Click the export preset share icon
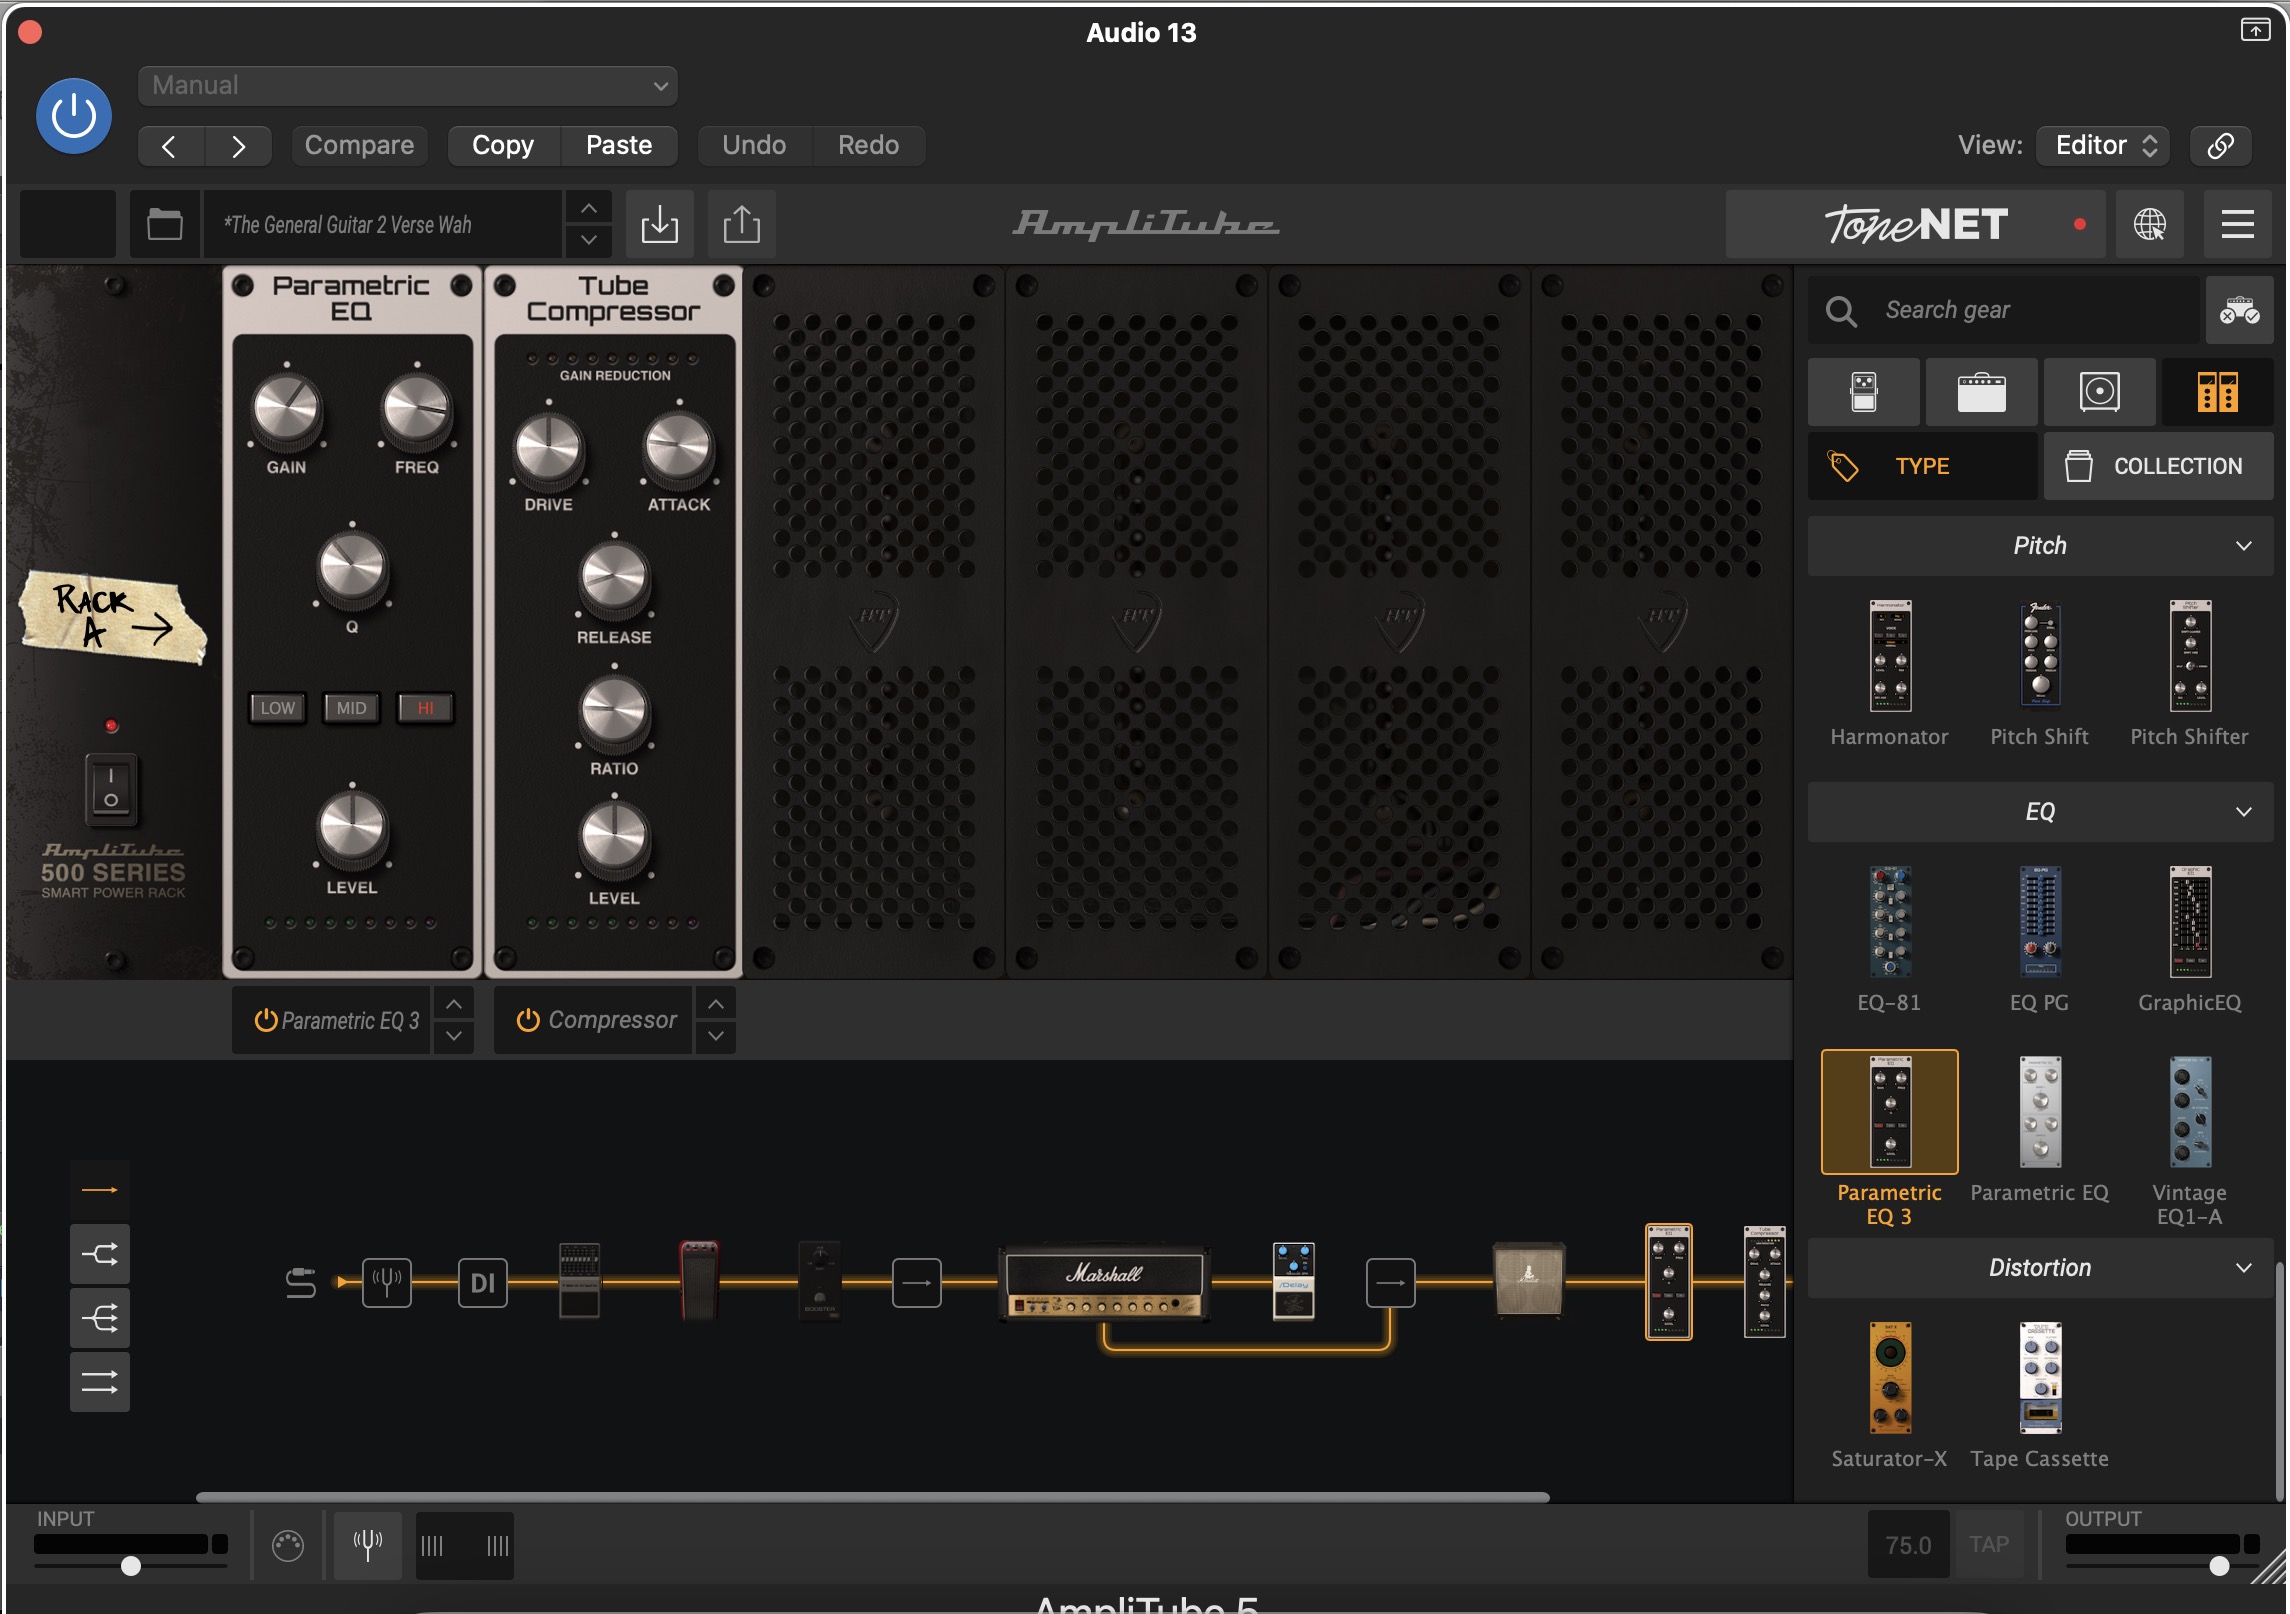 point(741,224)
